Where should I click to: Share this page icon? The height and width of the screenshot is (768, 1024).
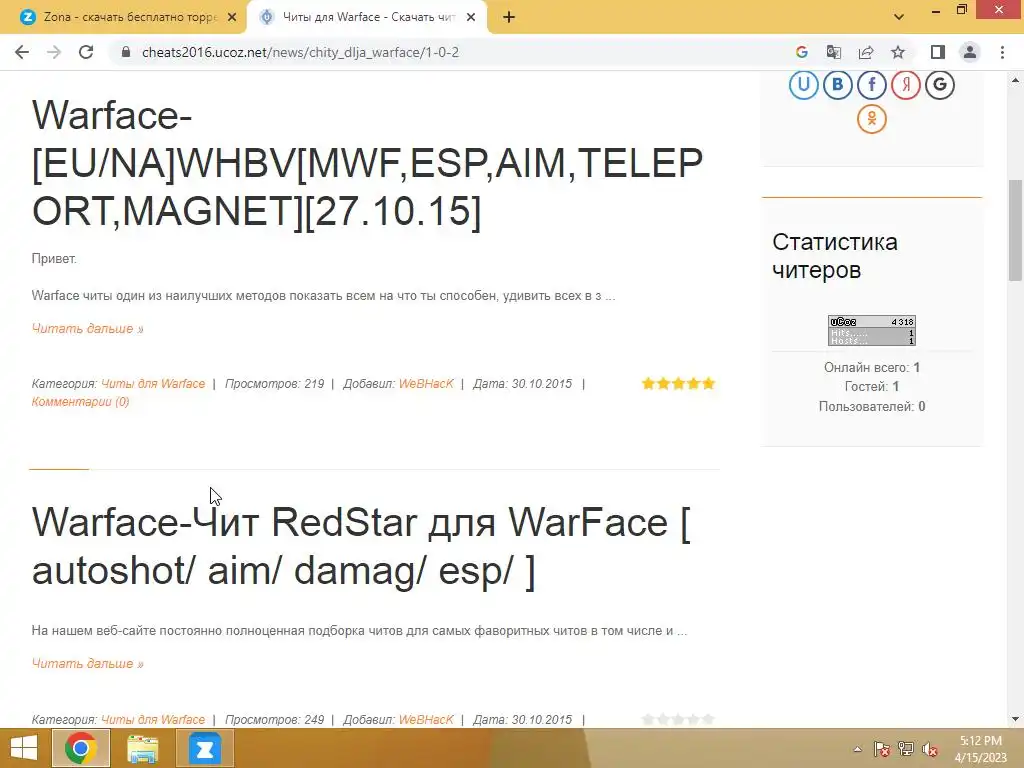[866, 52]
